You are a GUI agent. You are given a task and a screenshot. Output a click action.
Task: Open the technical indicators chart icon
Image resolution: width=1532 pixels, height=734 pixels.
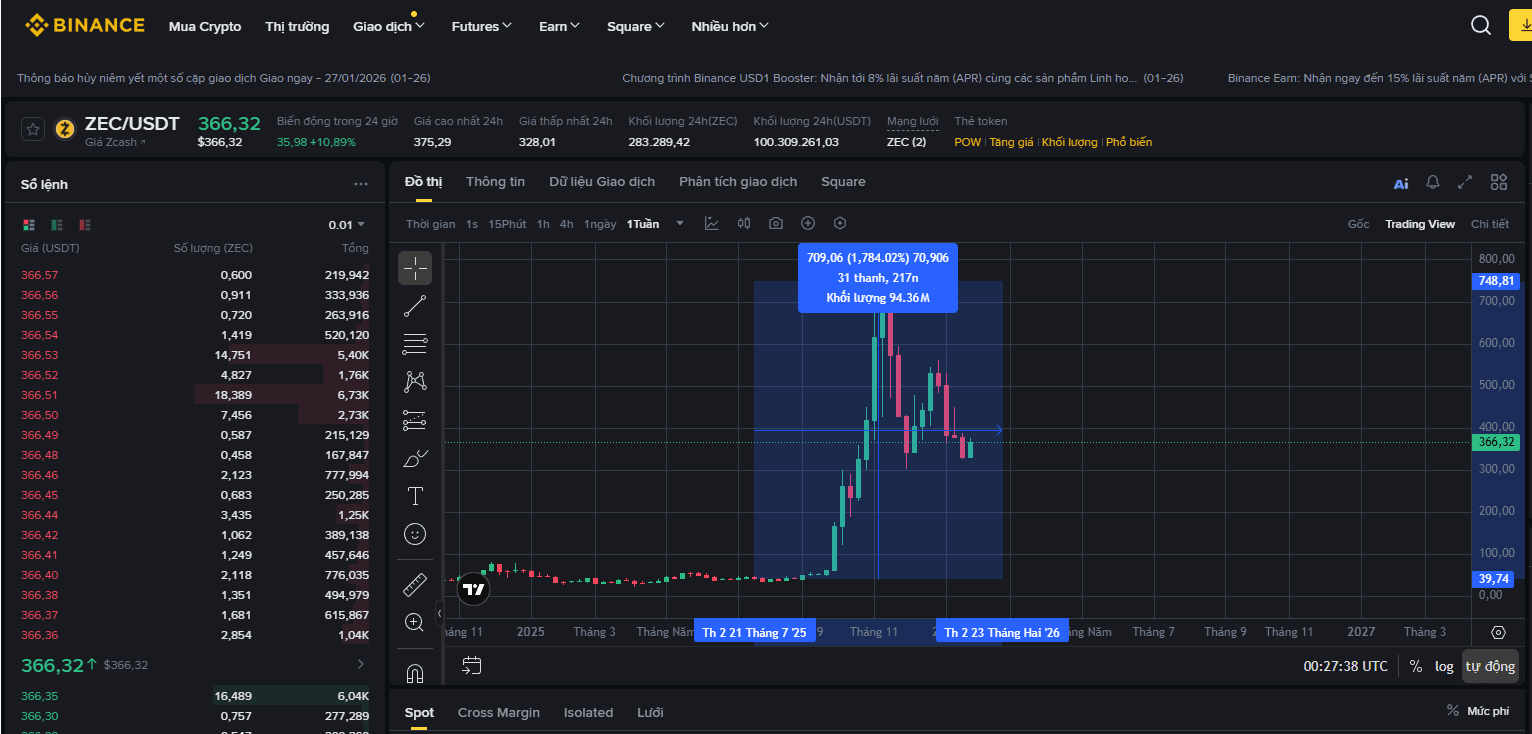tap(711, 224)
